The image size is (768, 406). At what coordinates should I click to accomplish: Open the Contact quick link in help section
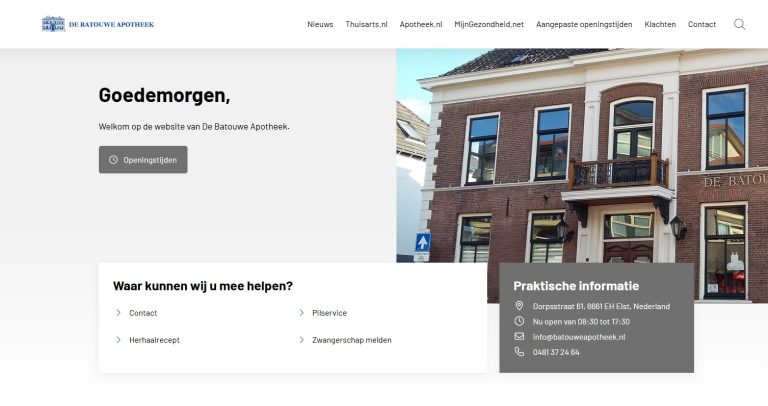click(143, 313)
